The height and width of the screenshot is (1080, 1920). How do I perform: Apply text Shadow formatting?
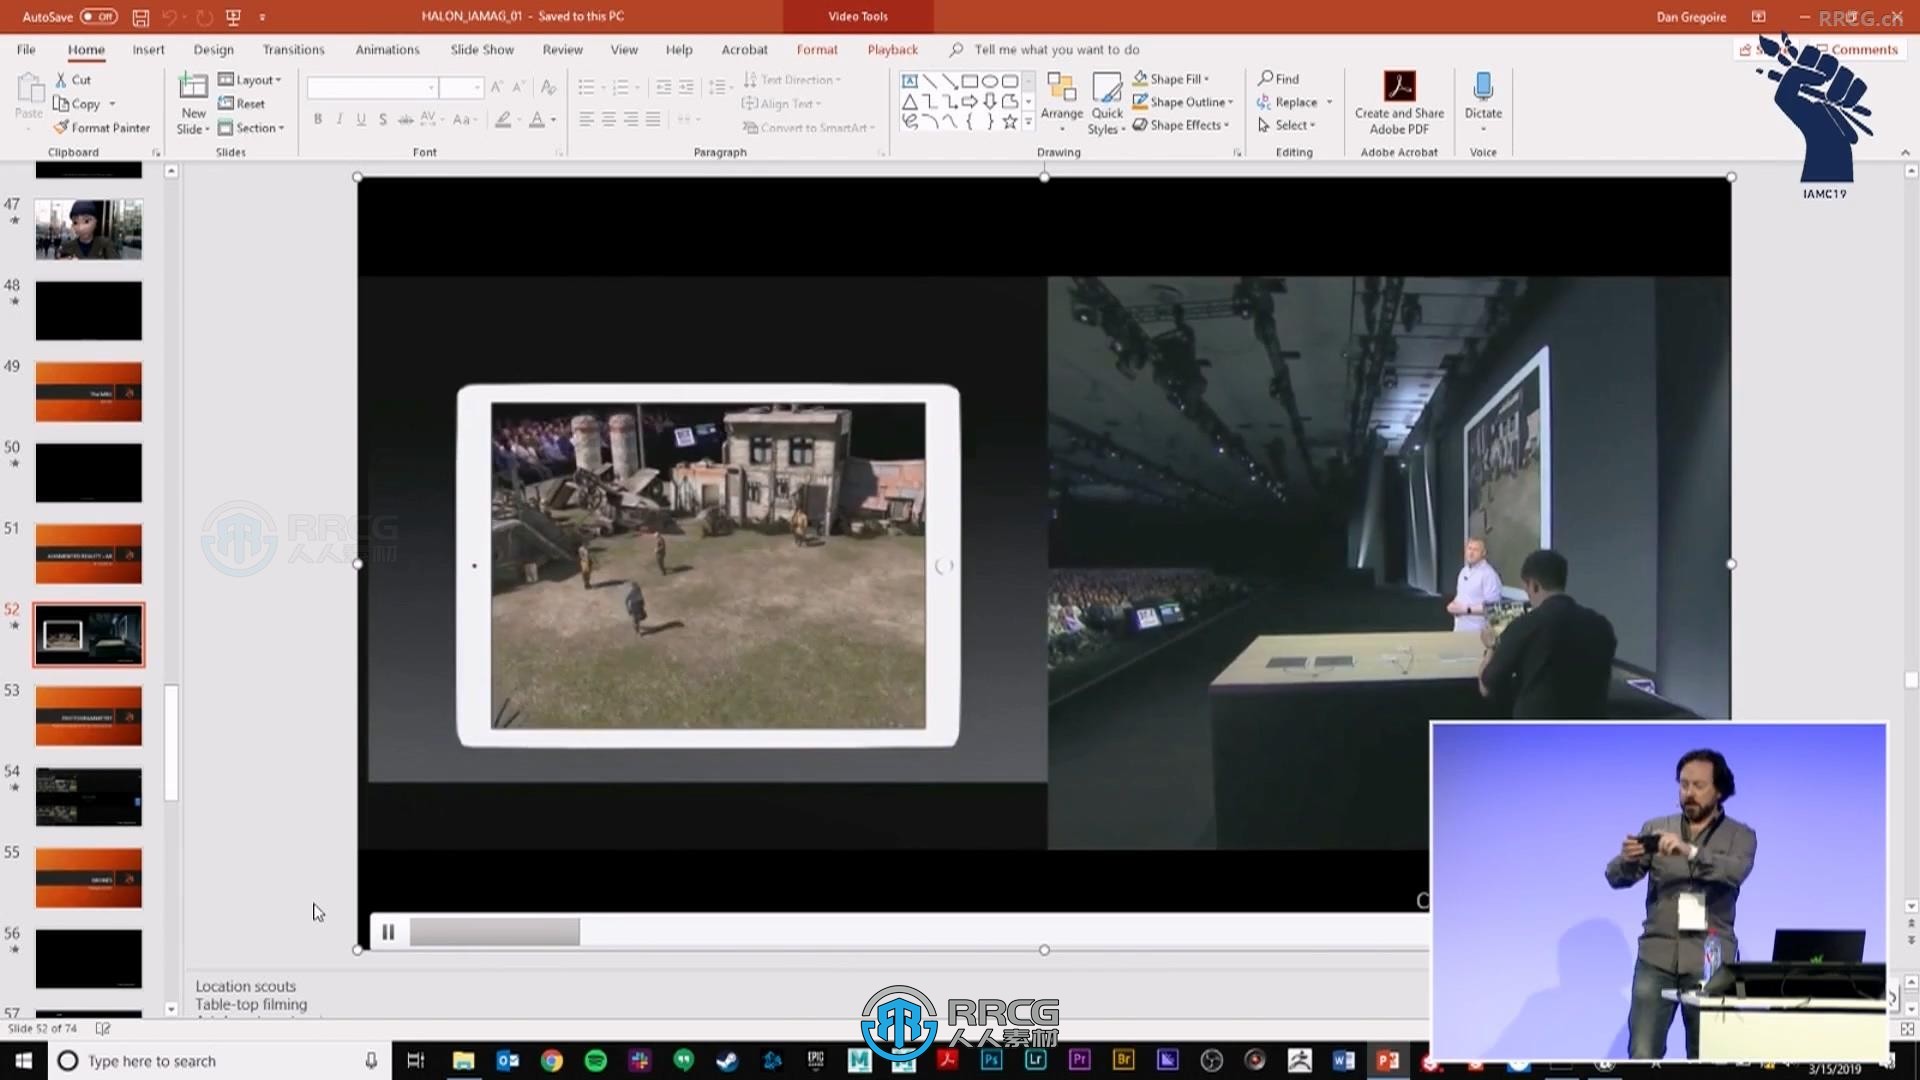coord(383,119)
